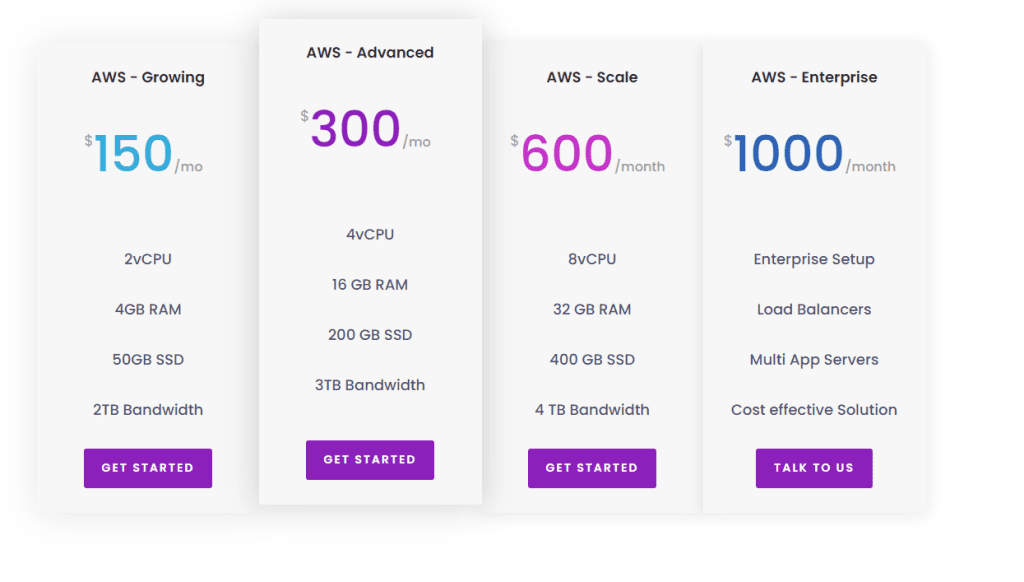
Task: Click the 600 per month price
Action: (x=567, y=154)
